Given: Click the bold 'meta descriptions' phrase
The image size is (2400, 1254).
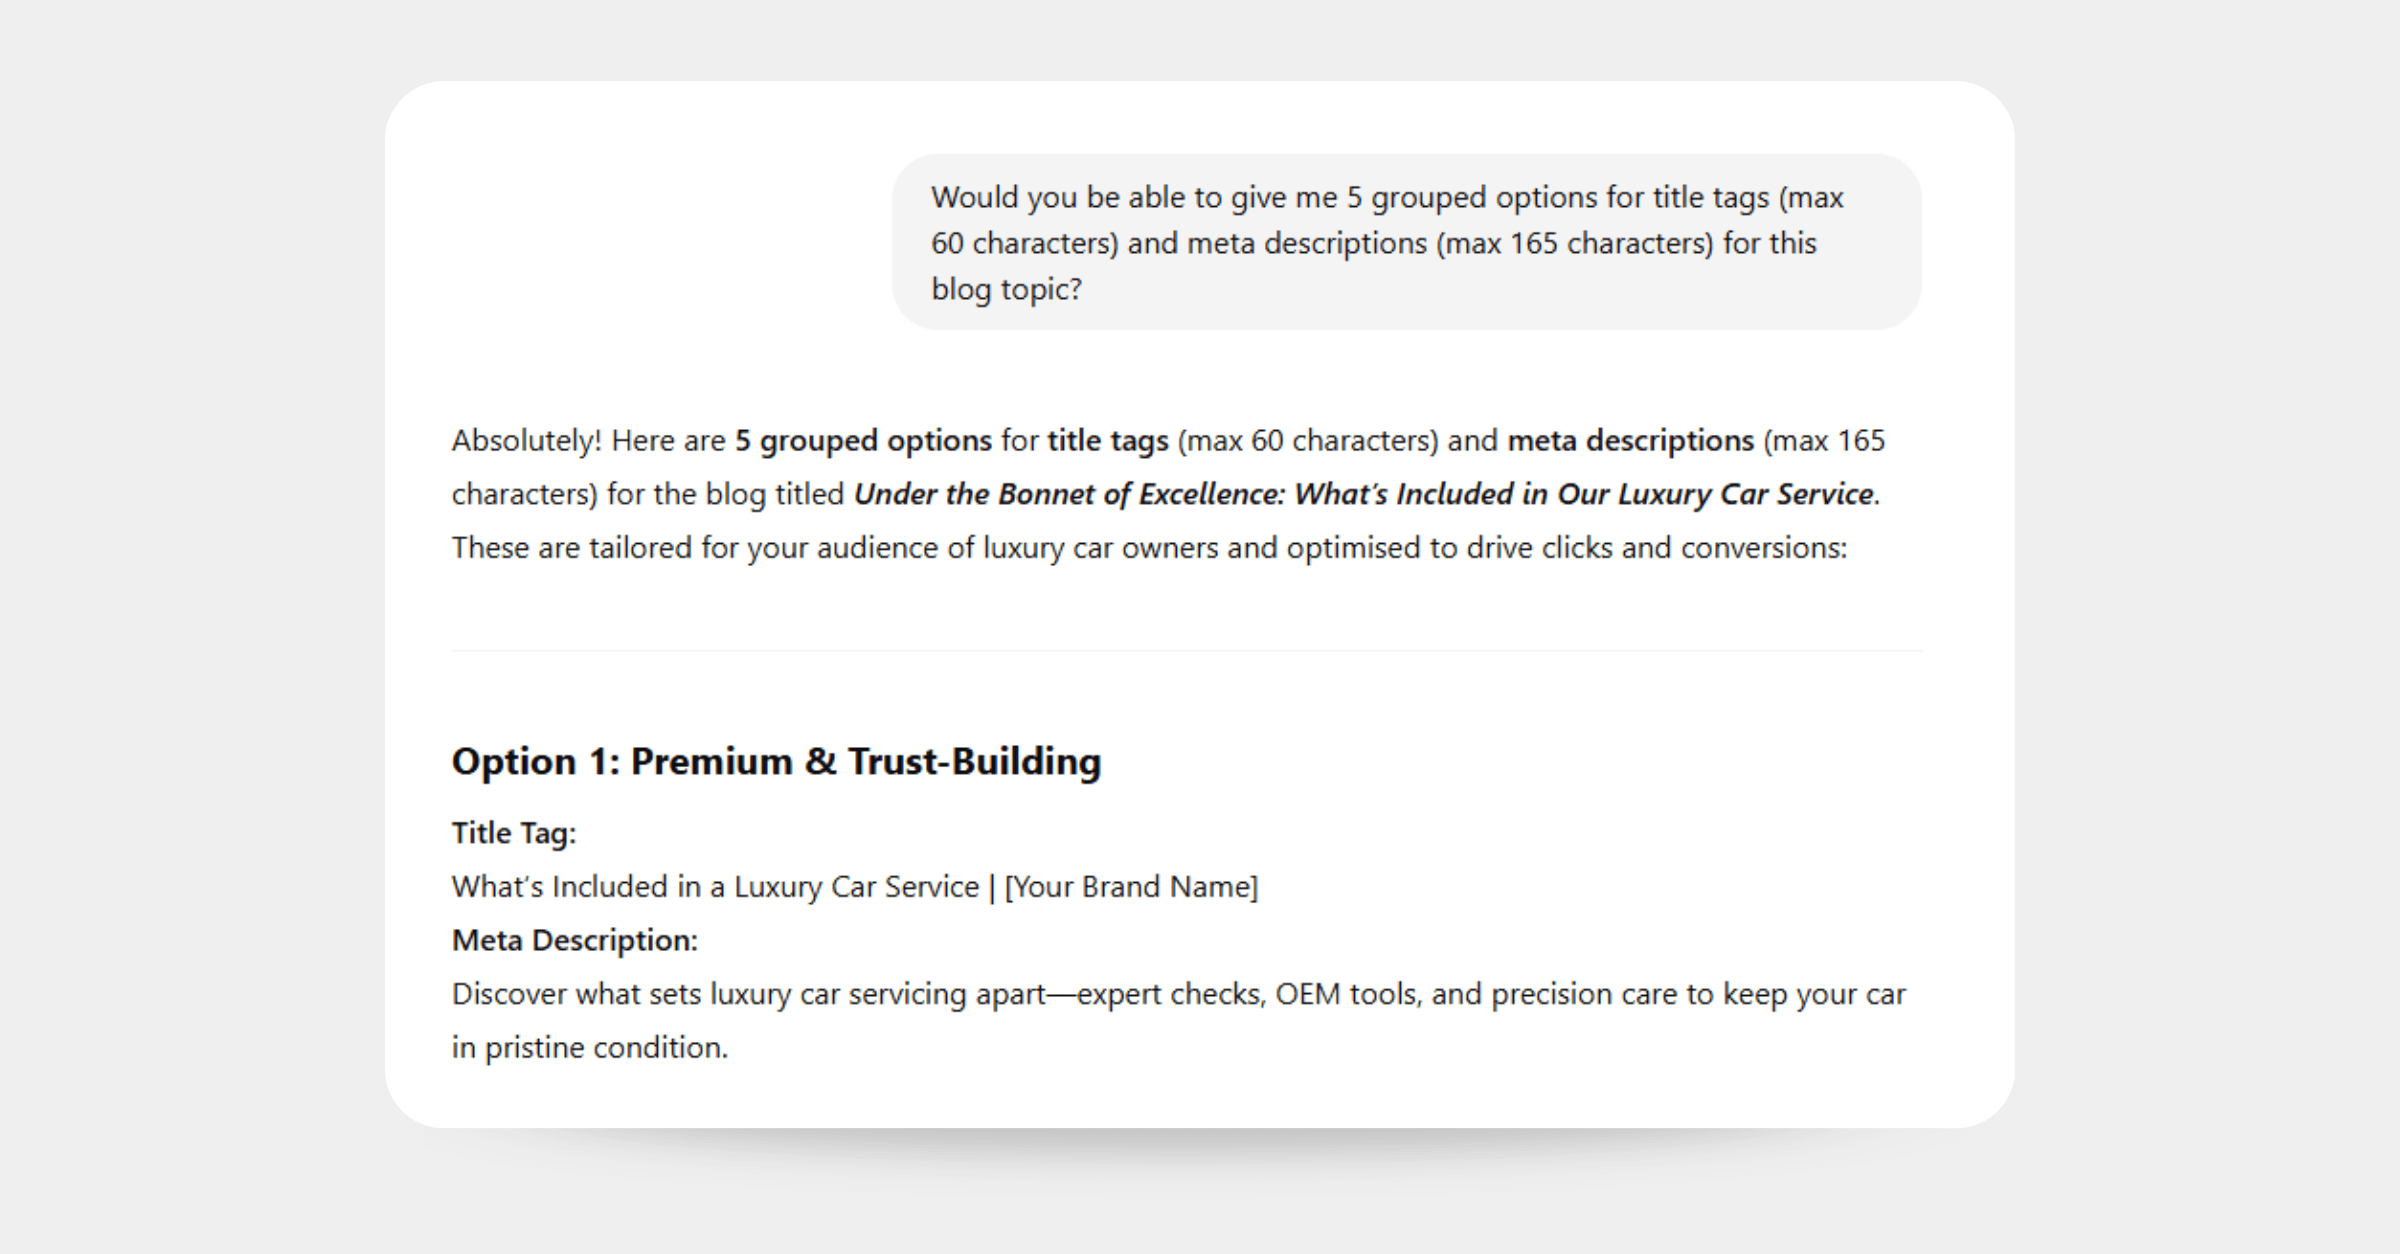Looking at the screenshot, I should [x=1630, y=441].
